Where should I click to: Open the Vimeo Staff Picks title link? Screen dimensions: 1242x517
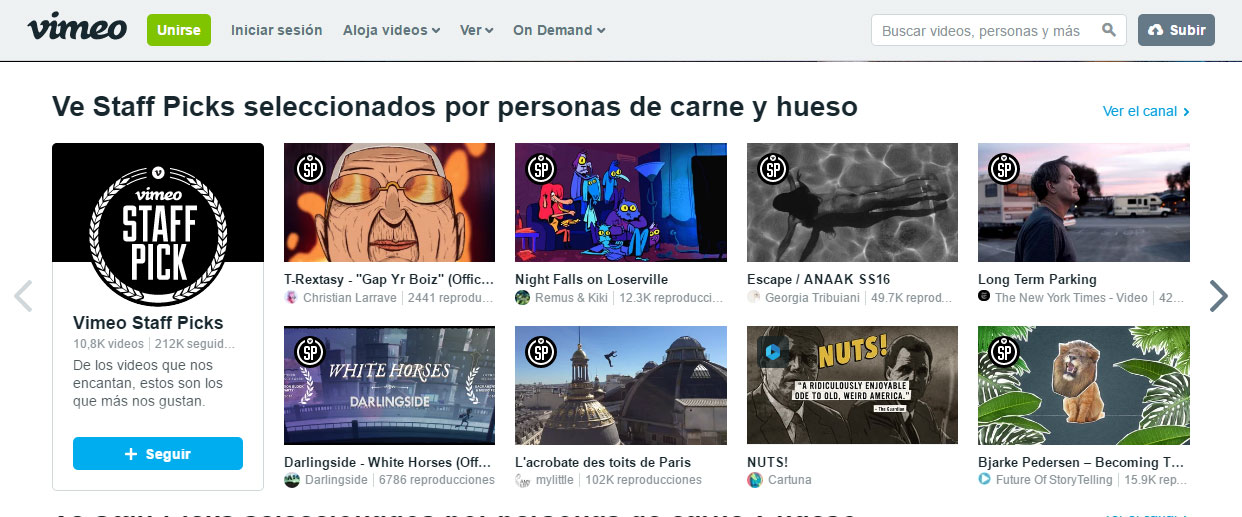148,323
